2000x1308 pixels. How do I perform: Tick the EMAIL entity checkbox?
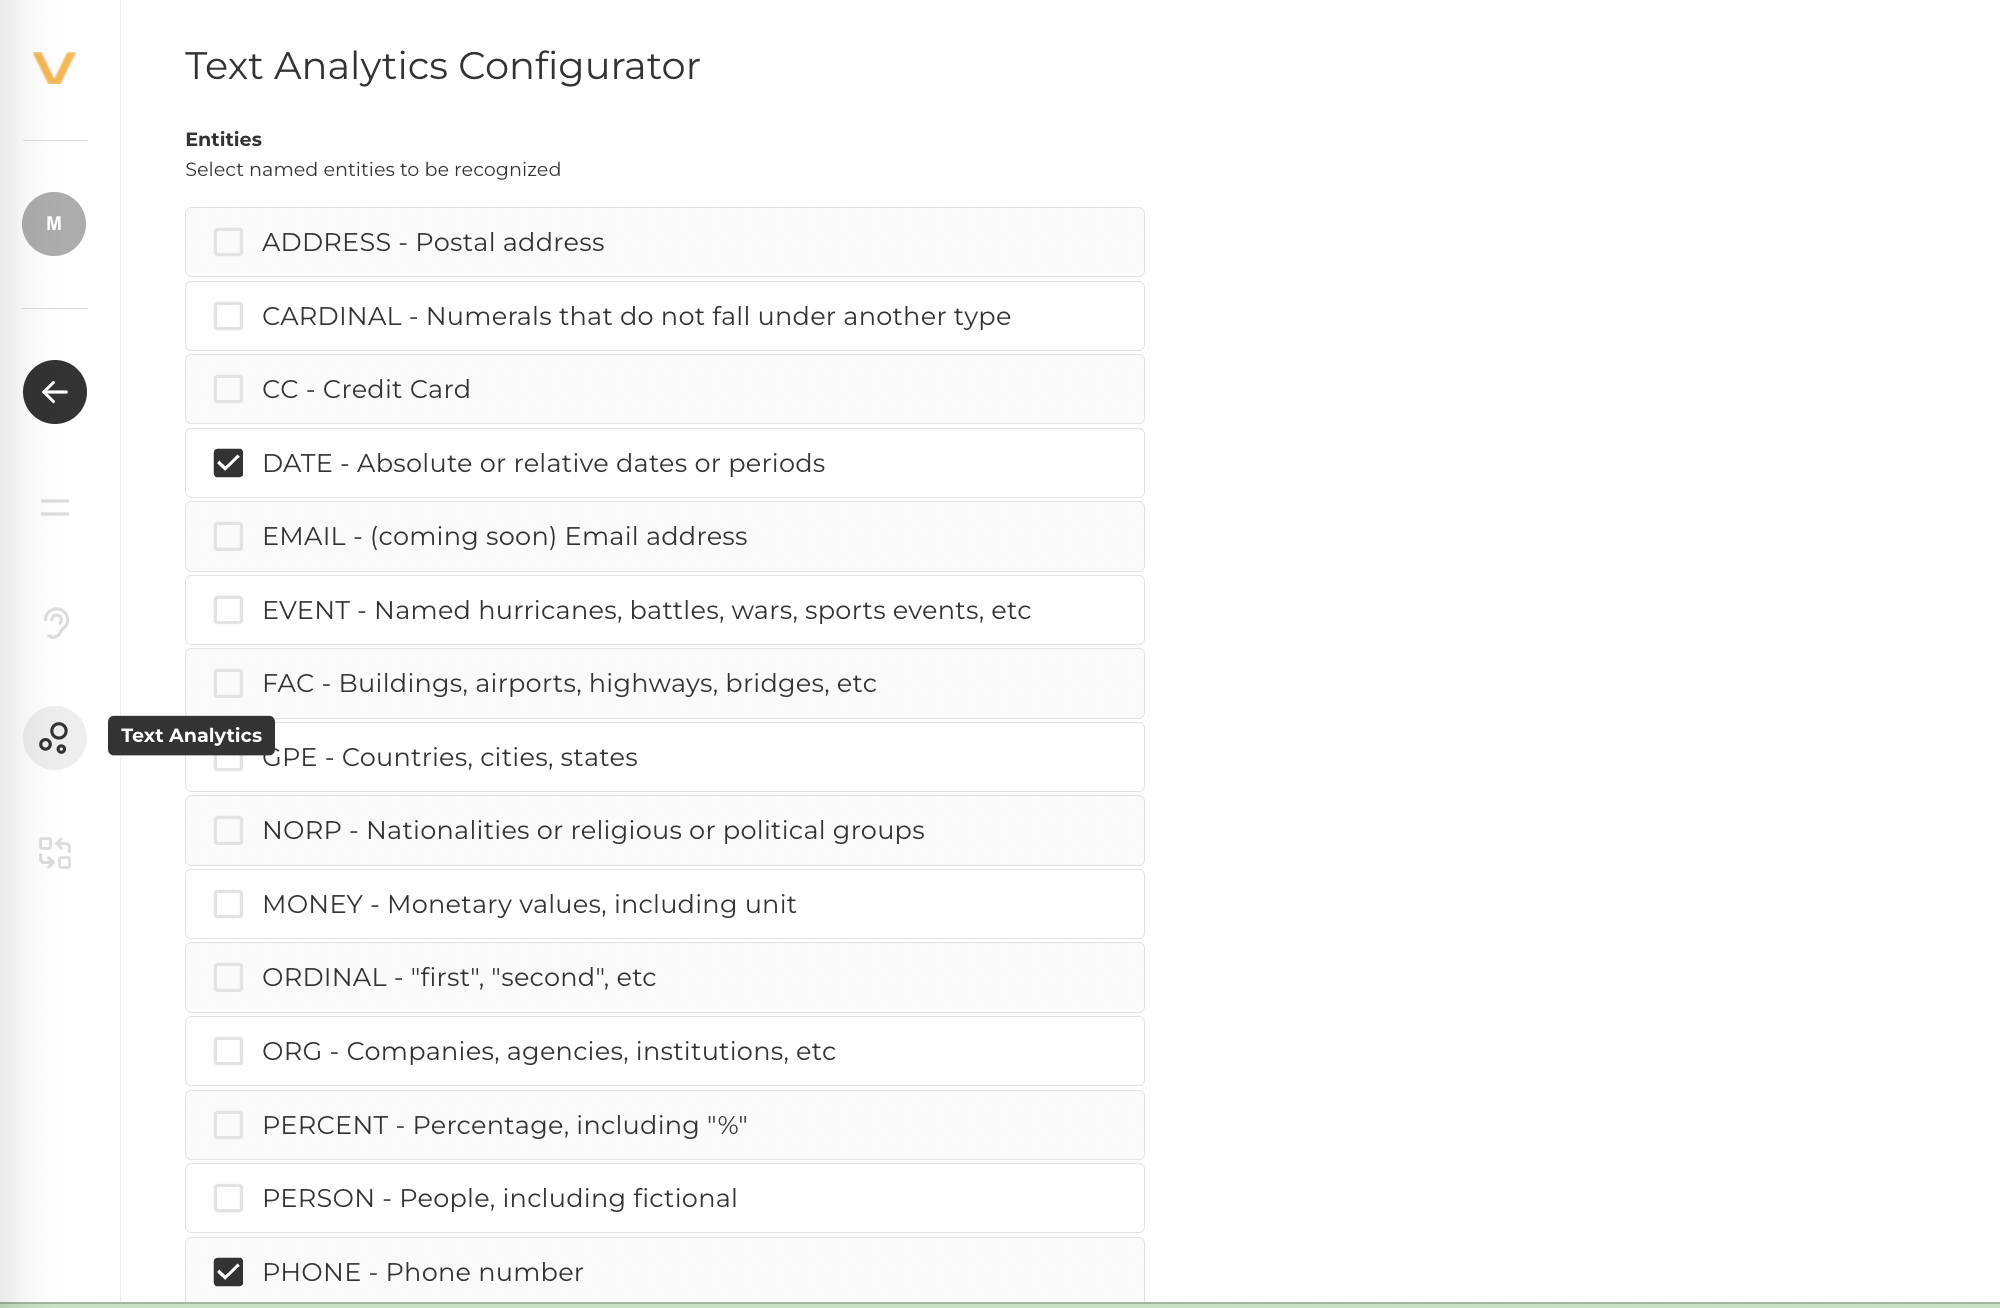click(x=228, y=536)
